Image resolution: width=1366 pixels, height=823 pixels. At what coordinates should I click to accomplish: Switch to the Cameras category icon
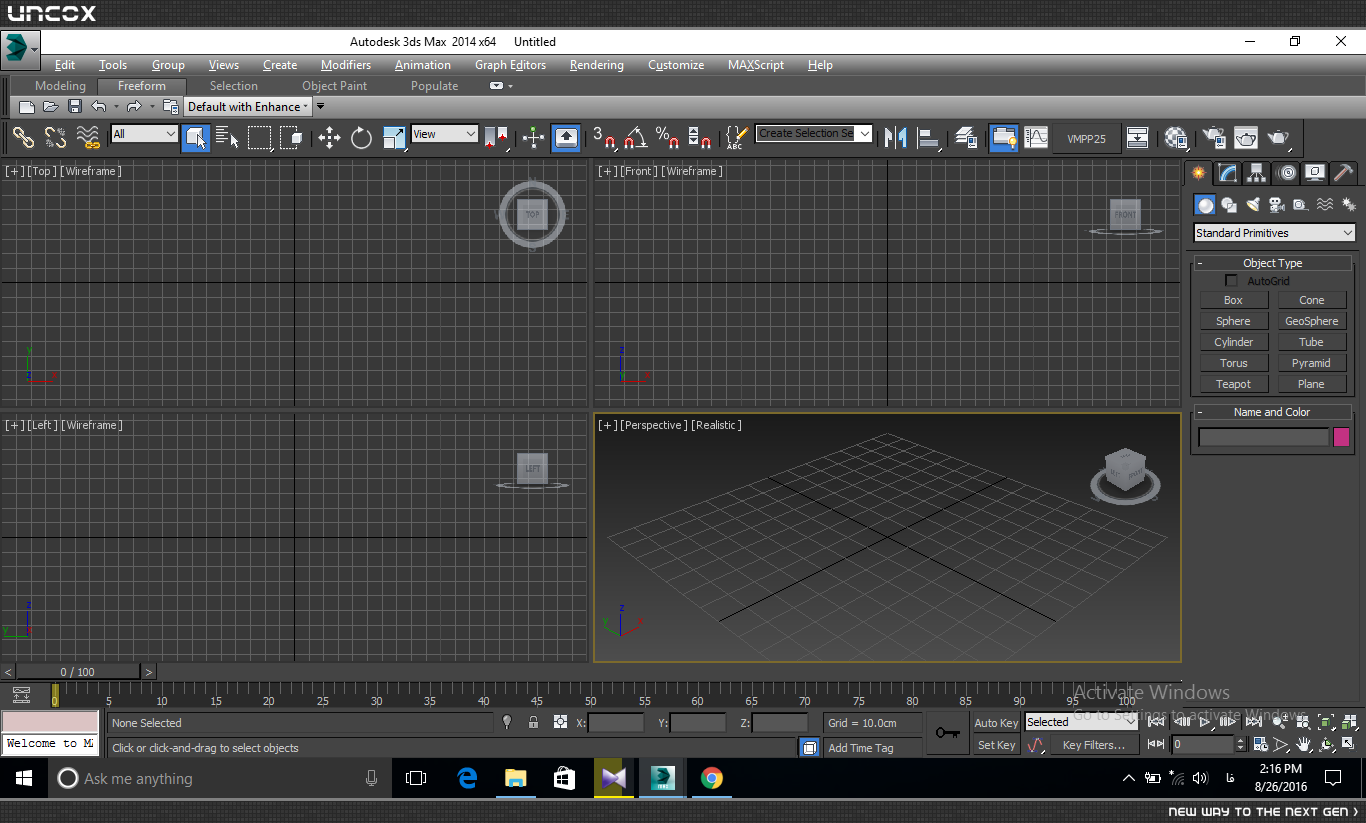pos(1277,205)
